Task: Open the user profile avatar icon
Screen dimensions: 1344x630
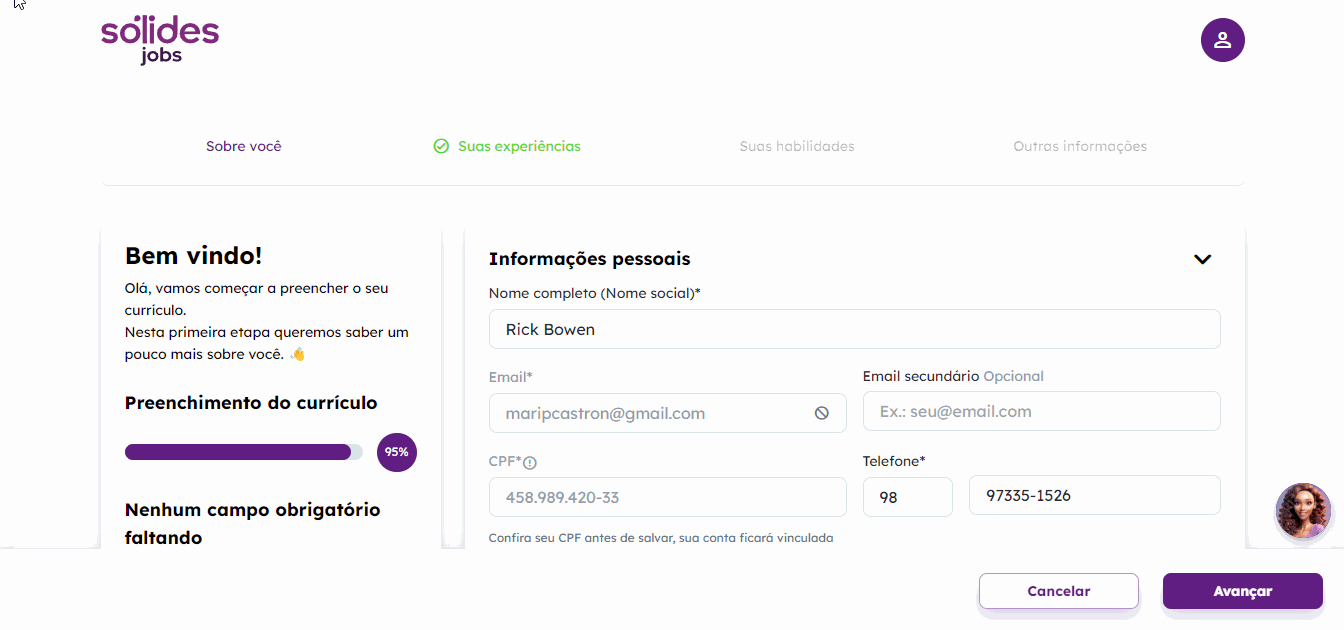Action: pyautogui.click(x=1222, y=40)
